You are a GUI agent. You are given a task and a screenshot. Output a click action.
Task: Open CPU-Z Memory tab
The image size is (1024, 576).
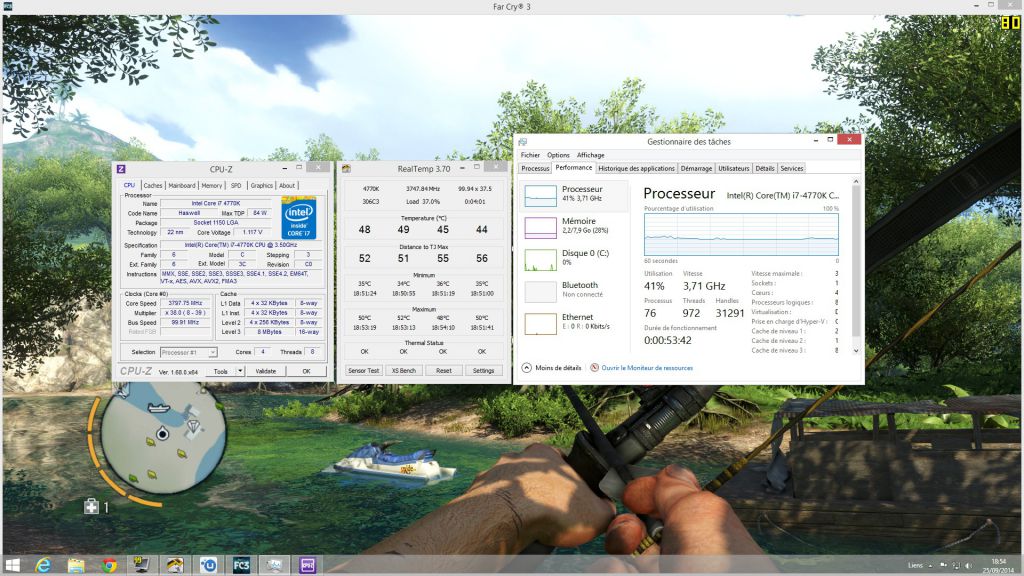point(212,185)
